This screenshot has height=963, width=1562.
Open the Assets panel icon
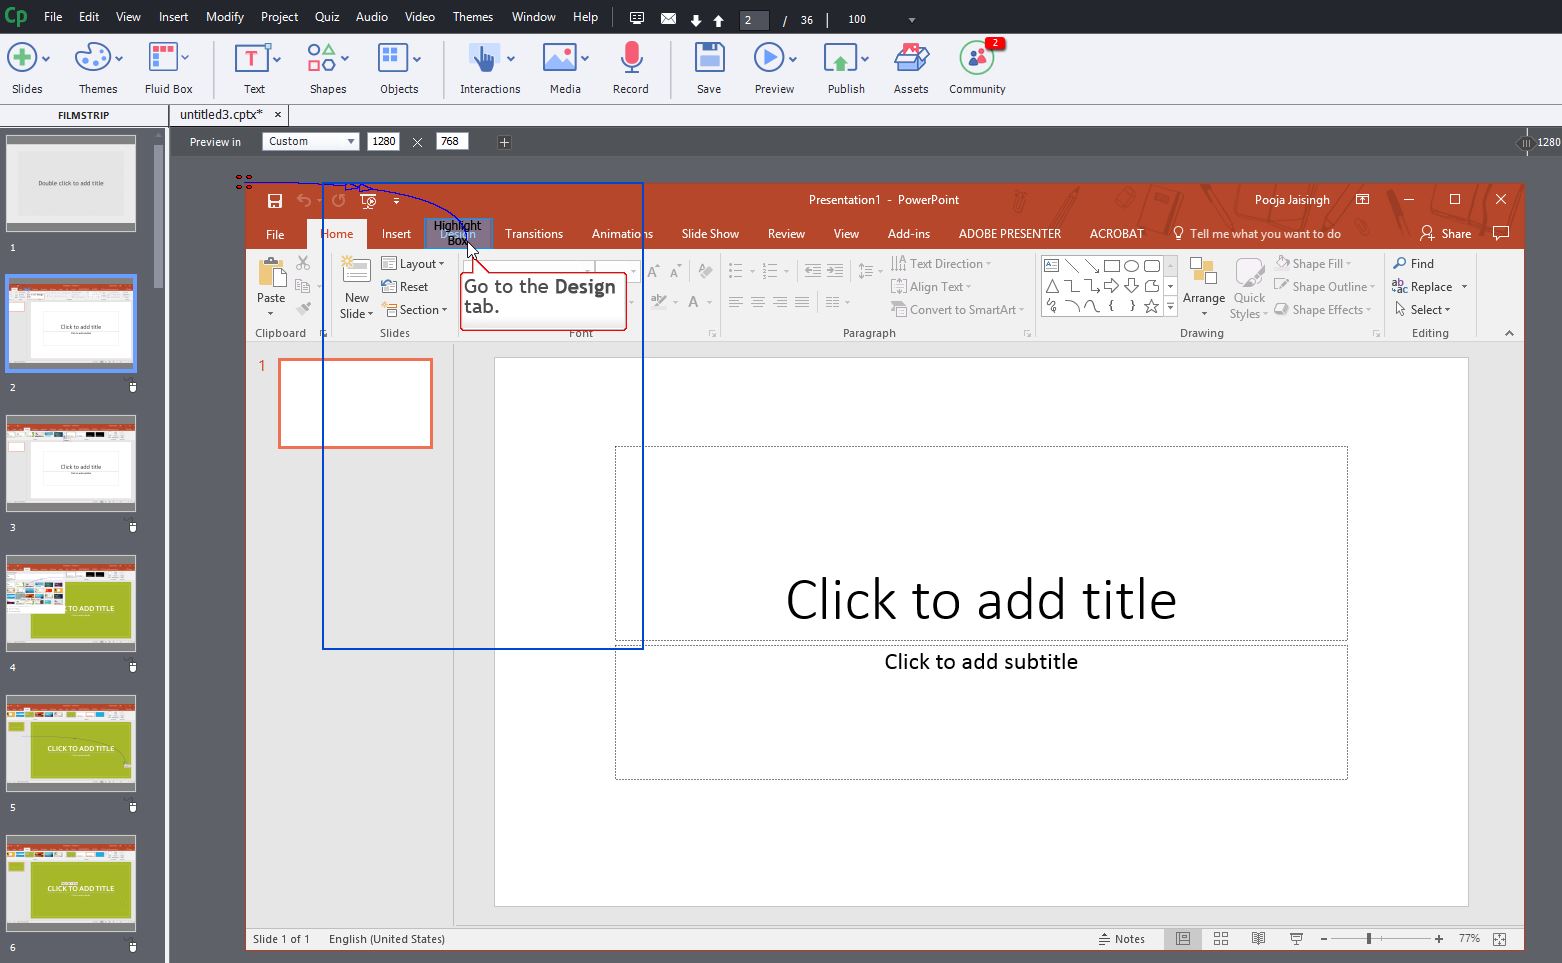(x=910, y=59)
